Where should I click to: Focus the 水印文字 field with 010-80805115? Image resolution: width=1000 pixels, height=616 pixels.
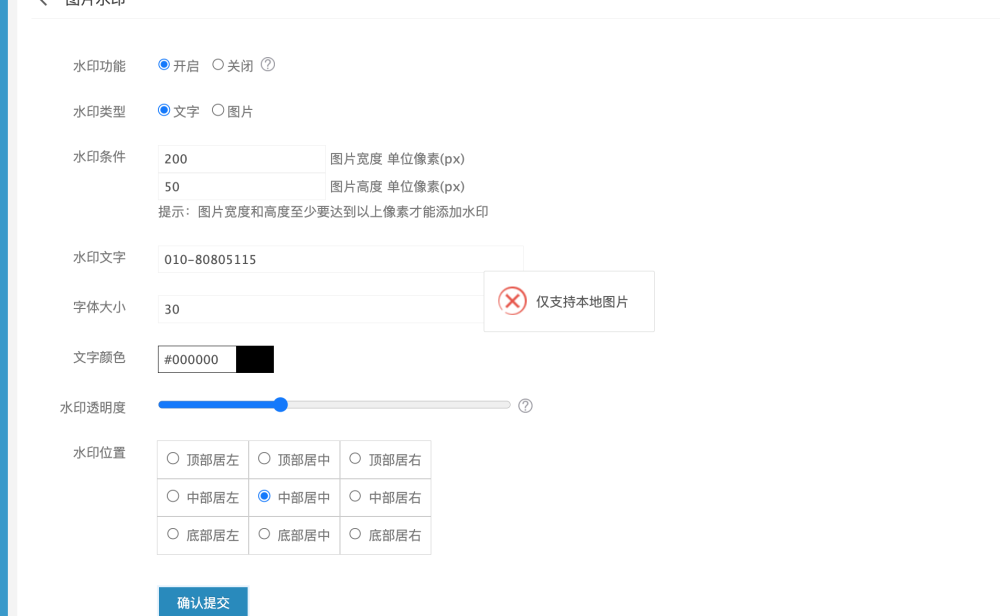point(341,260)
